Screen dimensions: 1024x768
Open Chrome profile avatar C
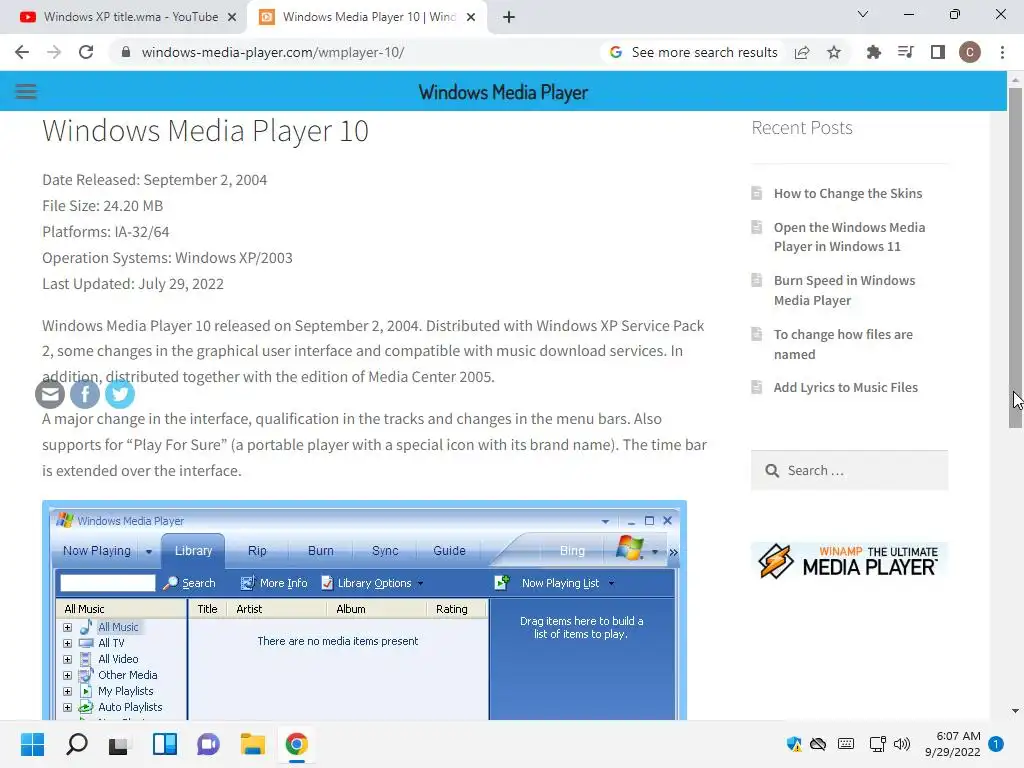[x=970, y=52]
